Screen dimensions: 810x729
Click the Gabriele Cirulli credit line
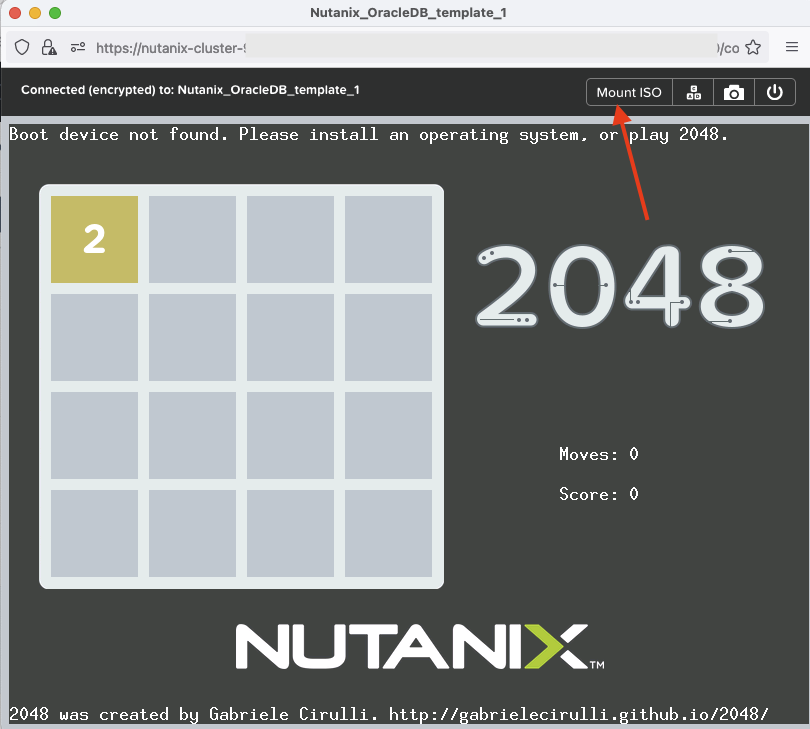pos(388,714)
